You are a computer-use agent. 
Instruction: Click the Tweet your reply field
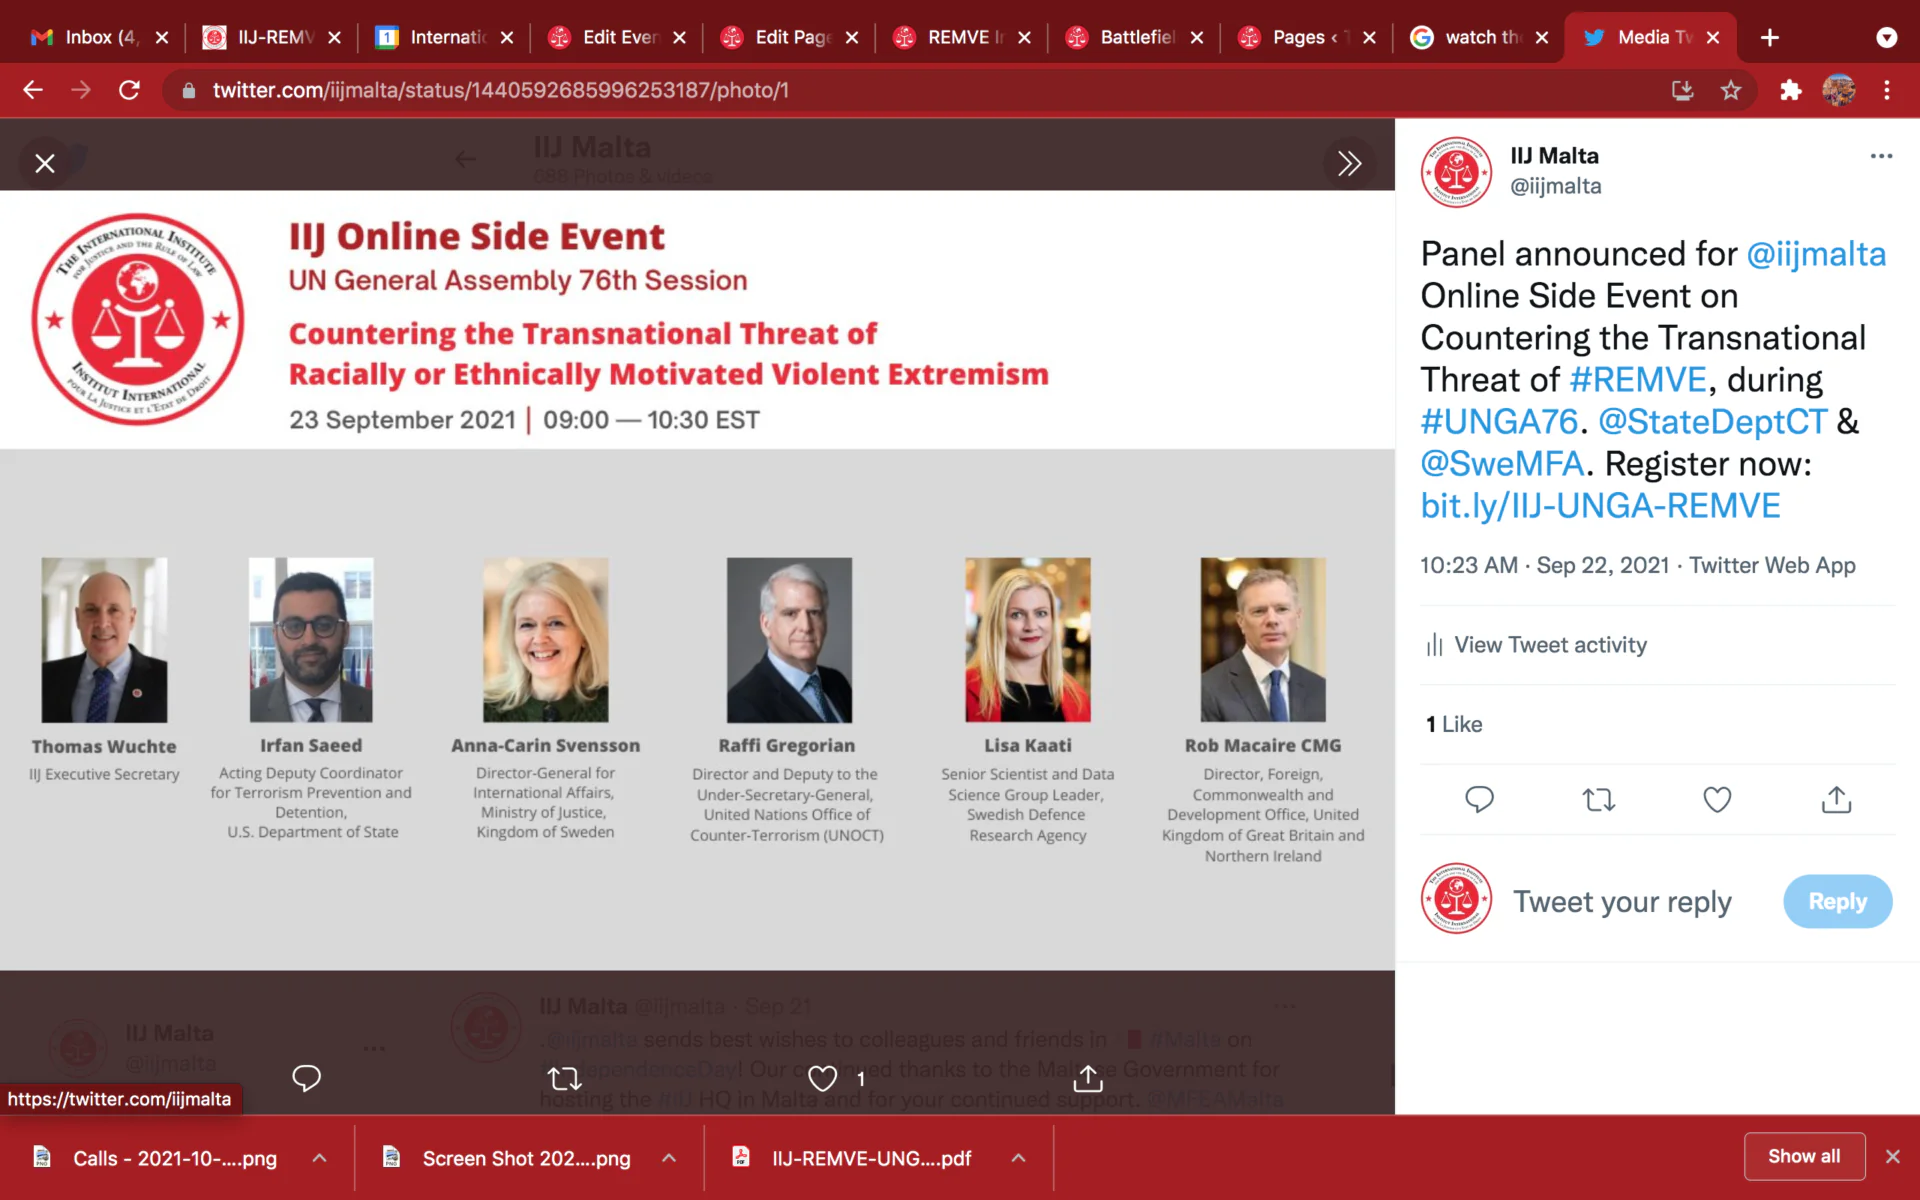tap(1622, 902)
